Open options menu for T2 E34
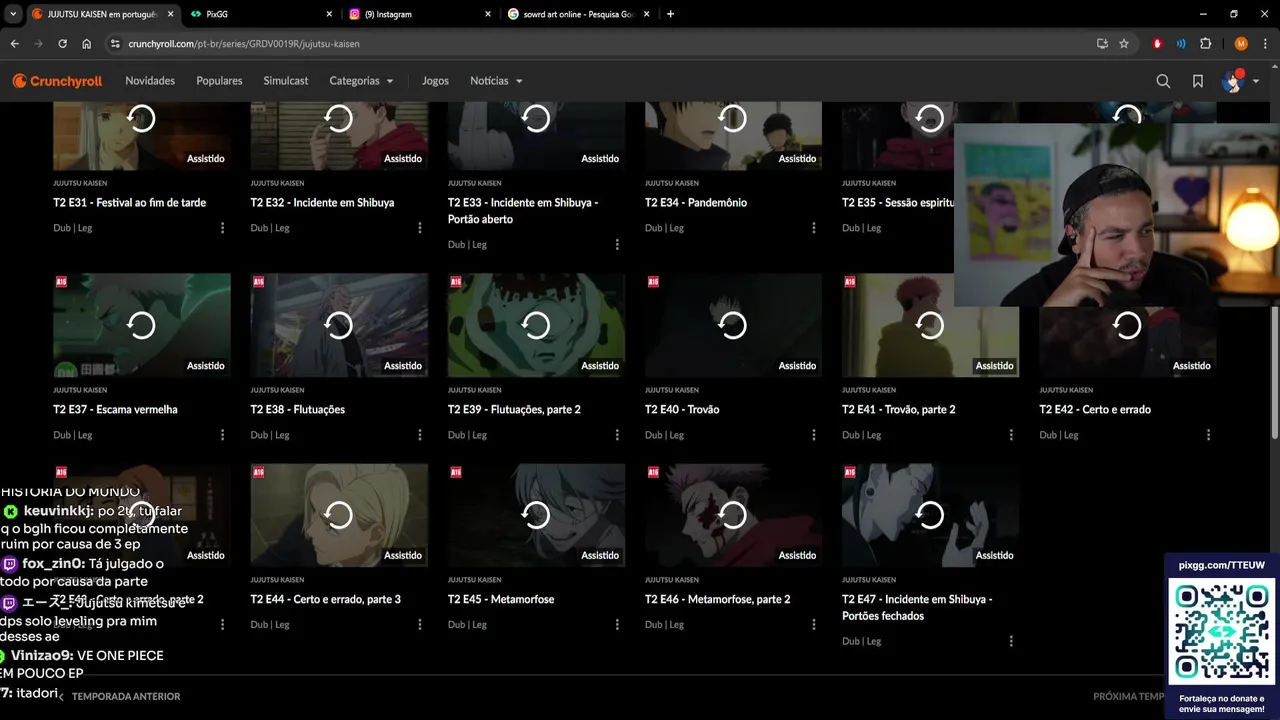1280x720 pixels. click(x=813, y=228)
